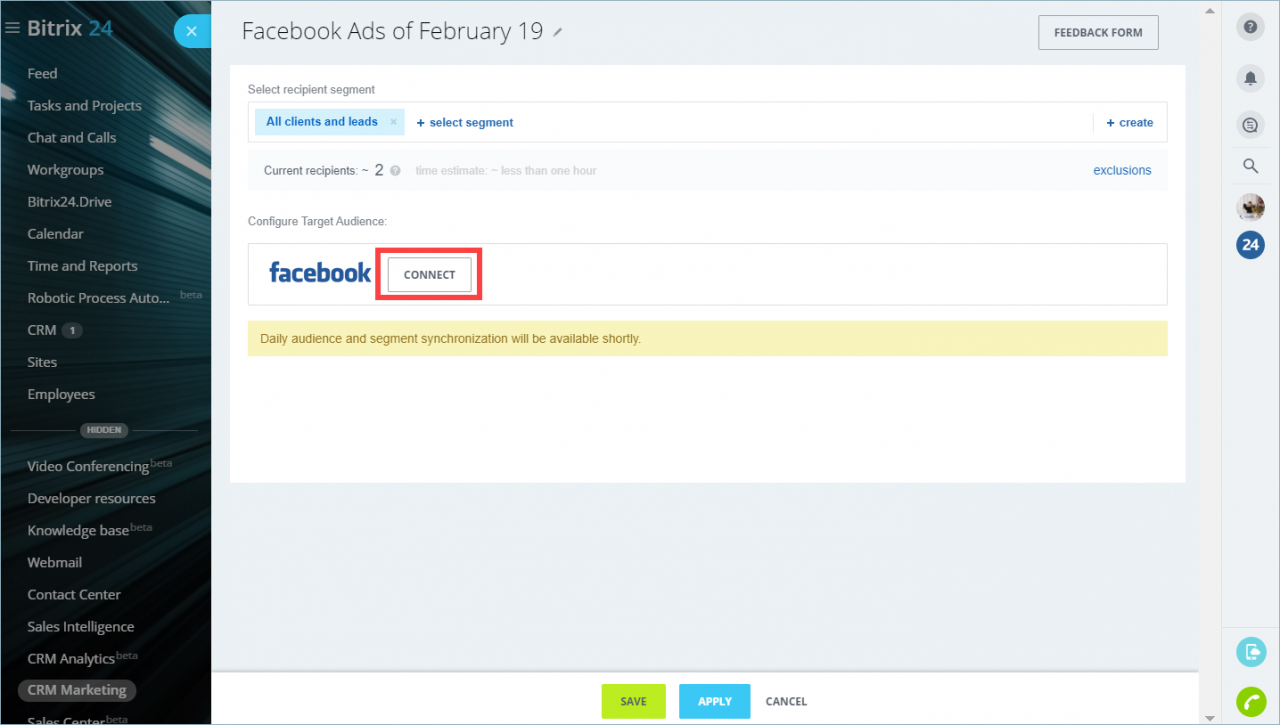This screenshot has width=1280, height=725.
Task: Click the user avatar in right panel
Action: pos(1250,206)
